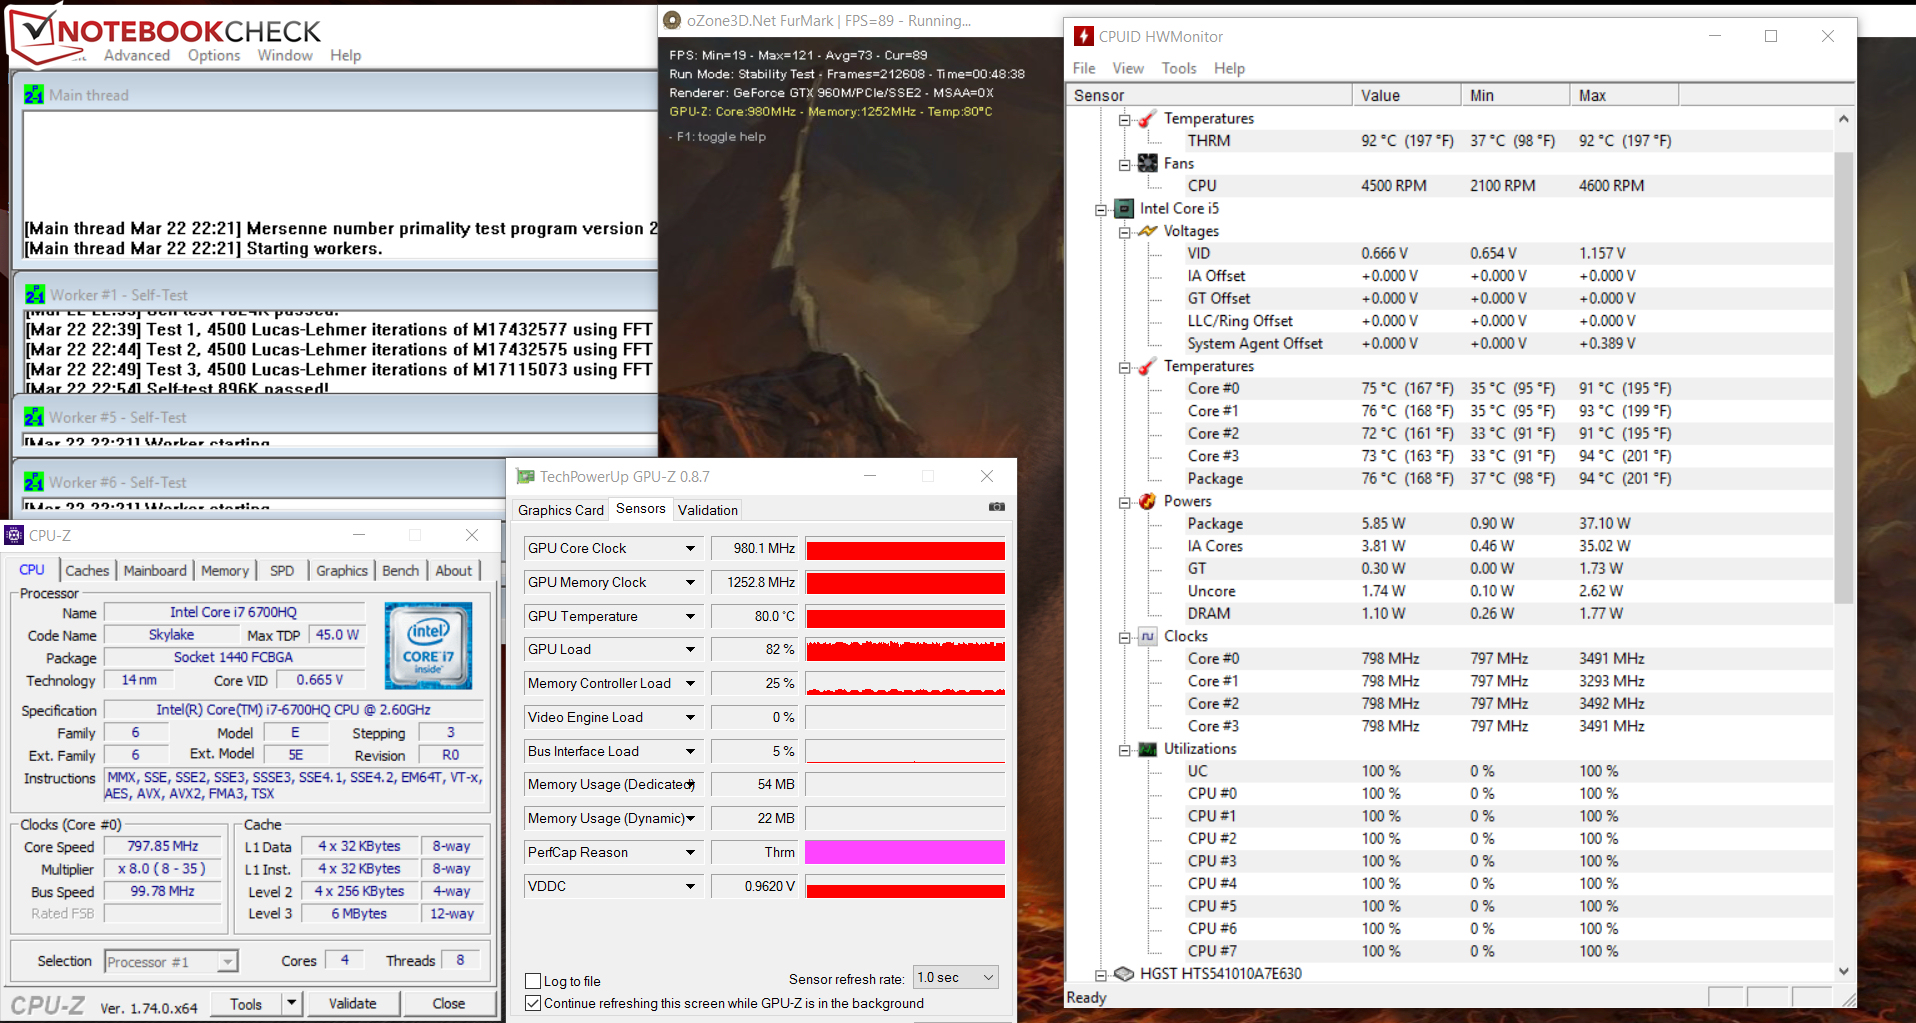Screen dimensions: 1916x1023
Task: Click the Prime95 Main thread window icon
Action: [34, 95]
